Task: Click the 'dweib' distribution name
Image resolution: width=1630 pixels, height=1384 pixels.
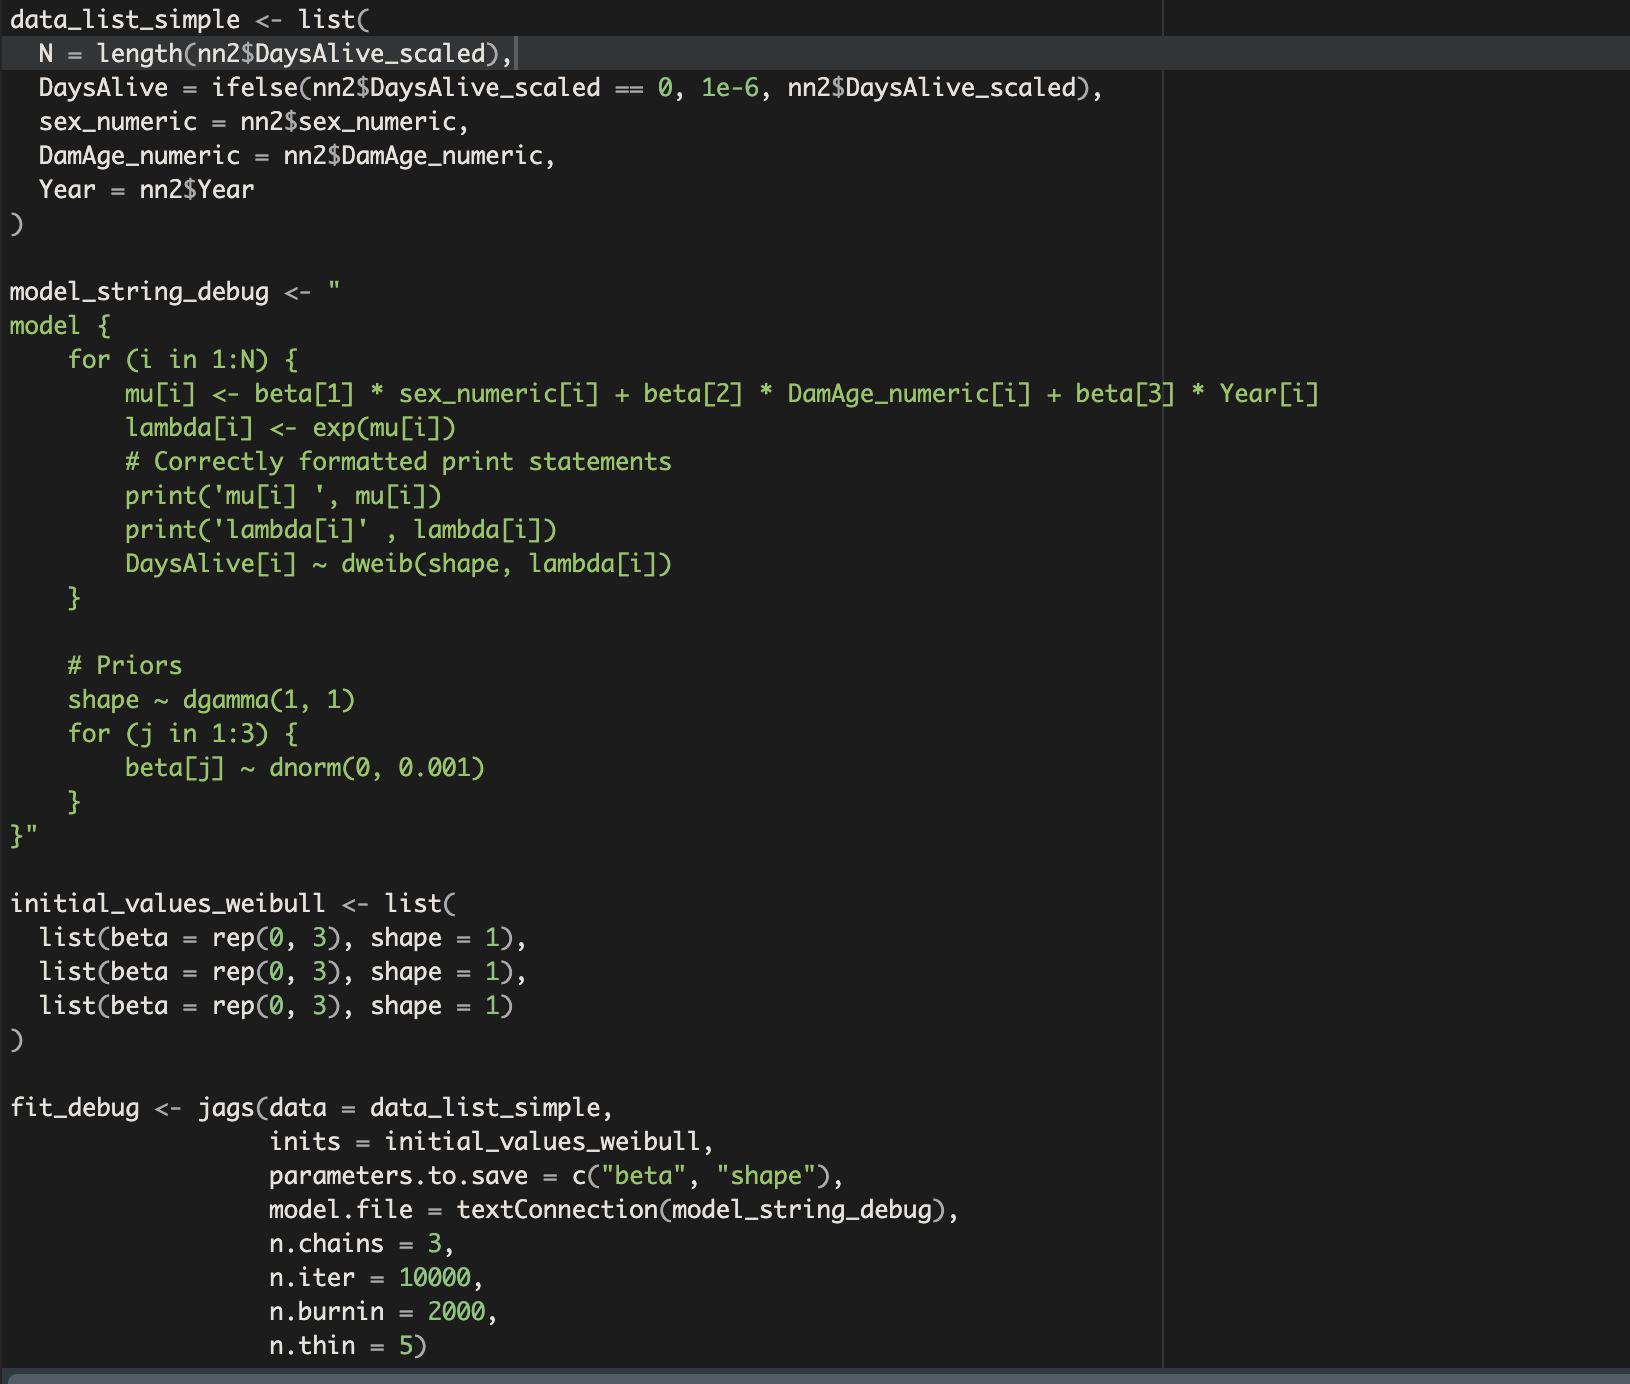Action: 377,563
